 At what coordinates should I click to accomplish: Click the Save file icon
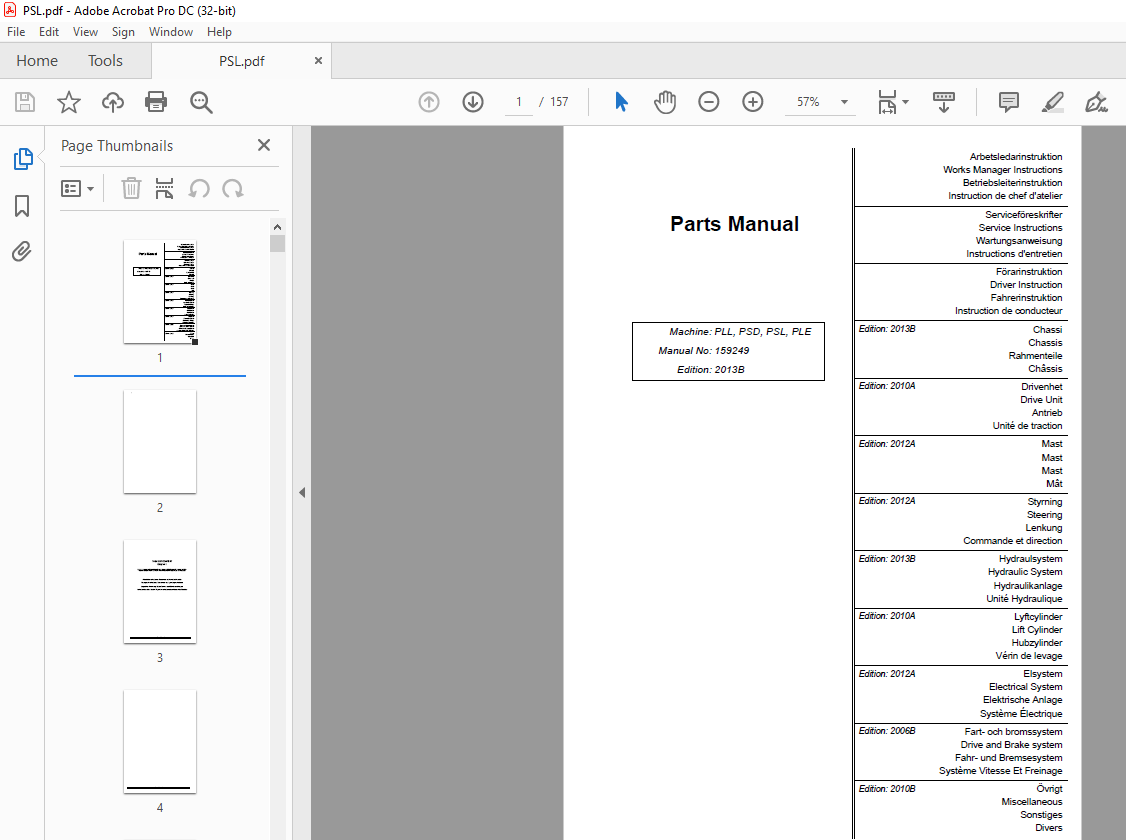(25, 102)
